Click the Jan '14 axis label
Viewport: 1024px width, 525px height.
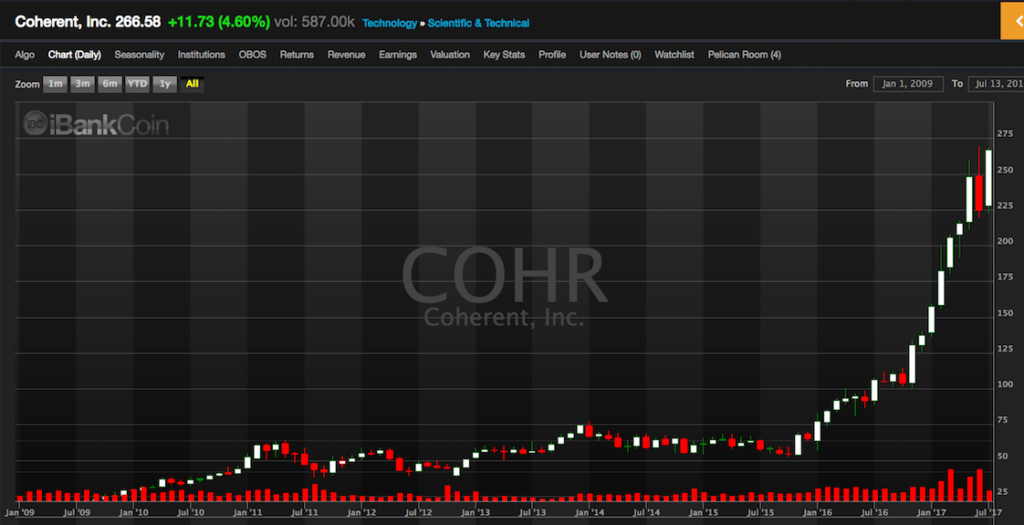(588, 514)
